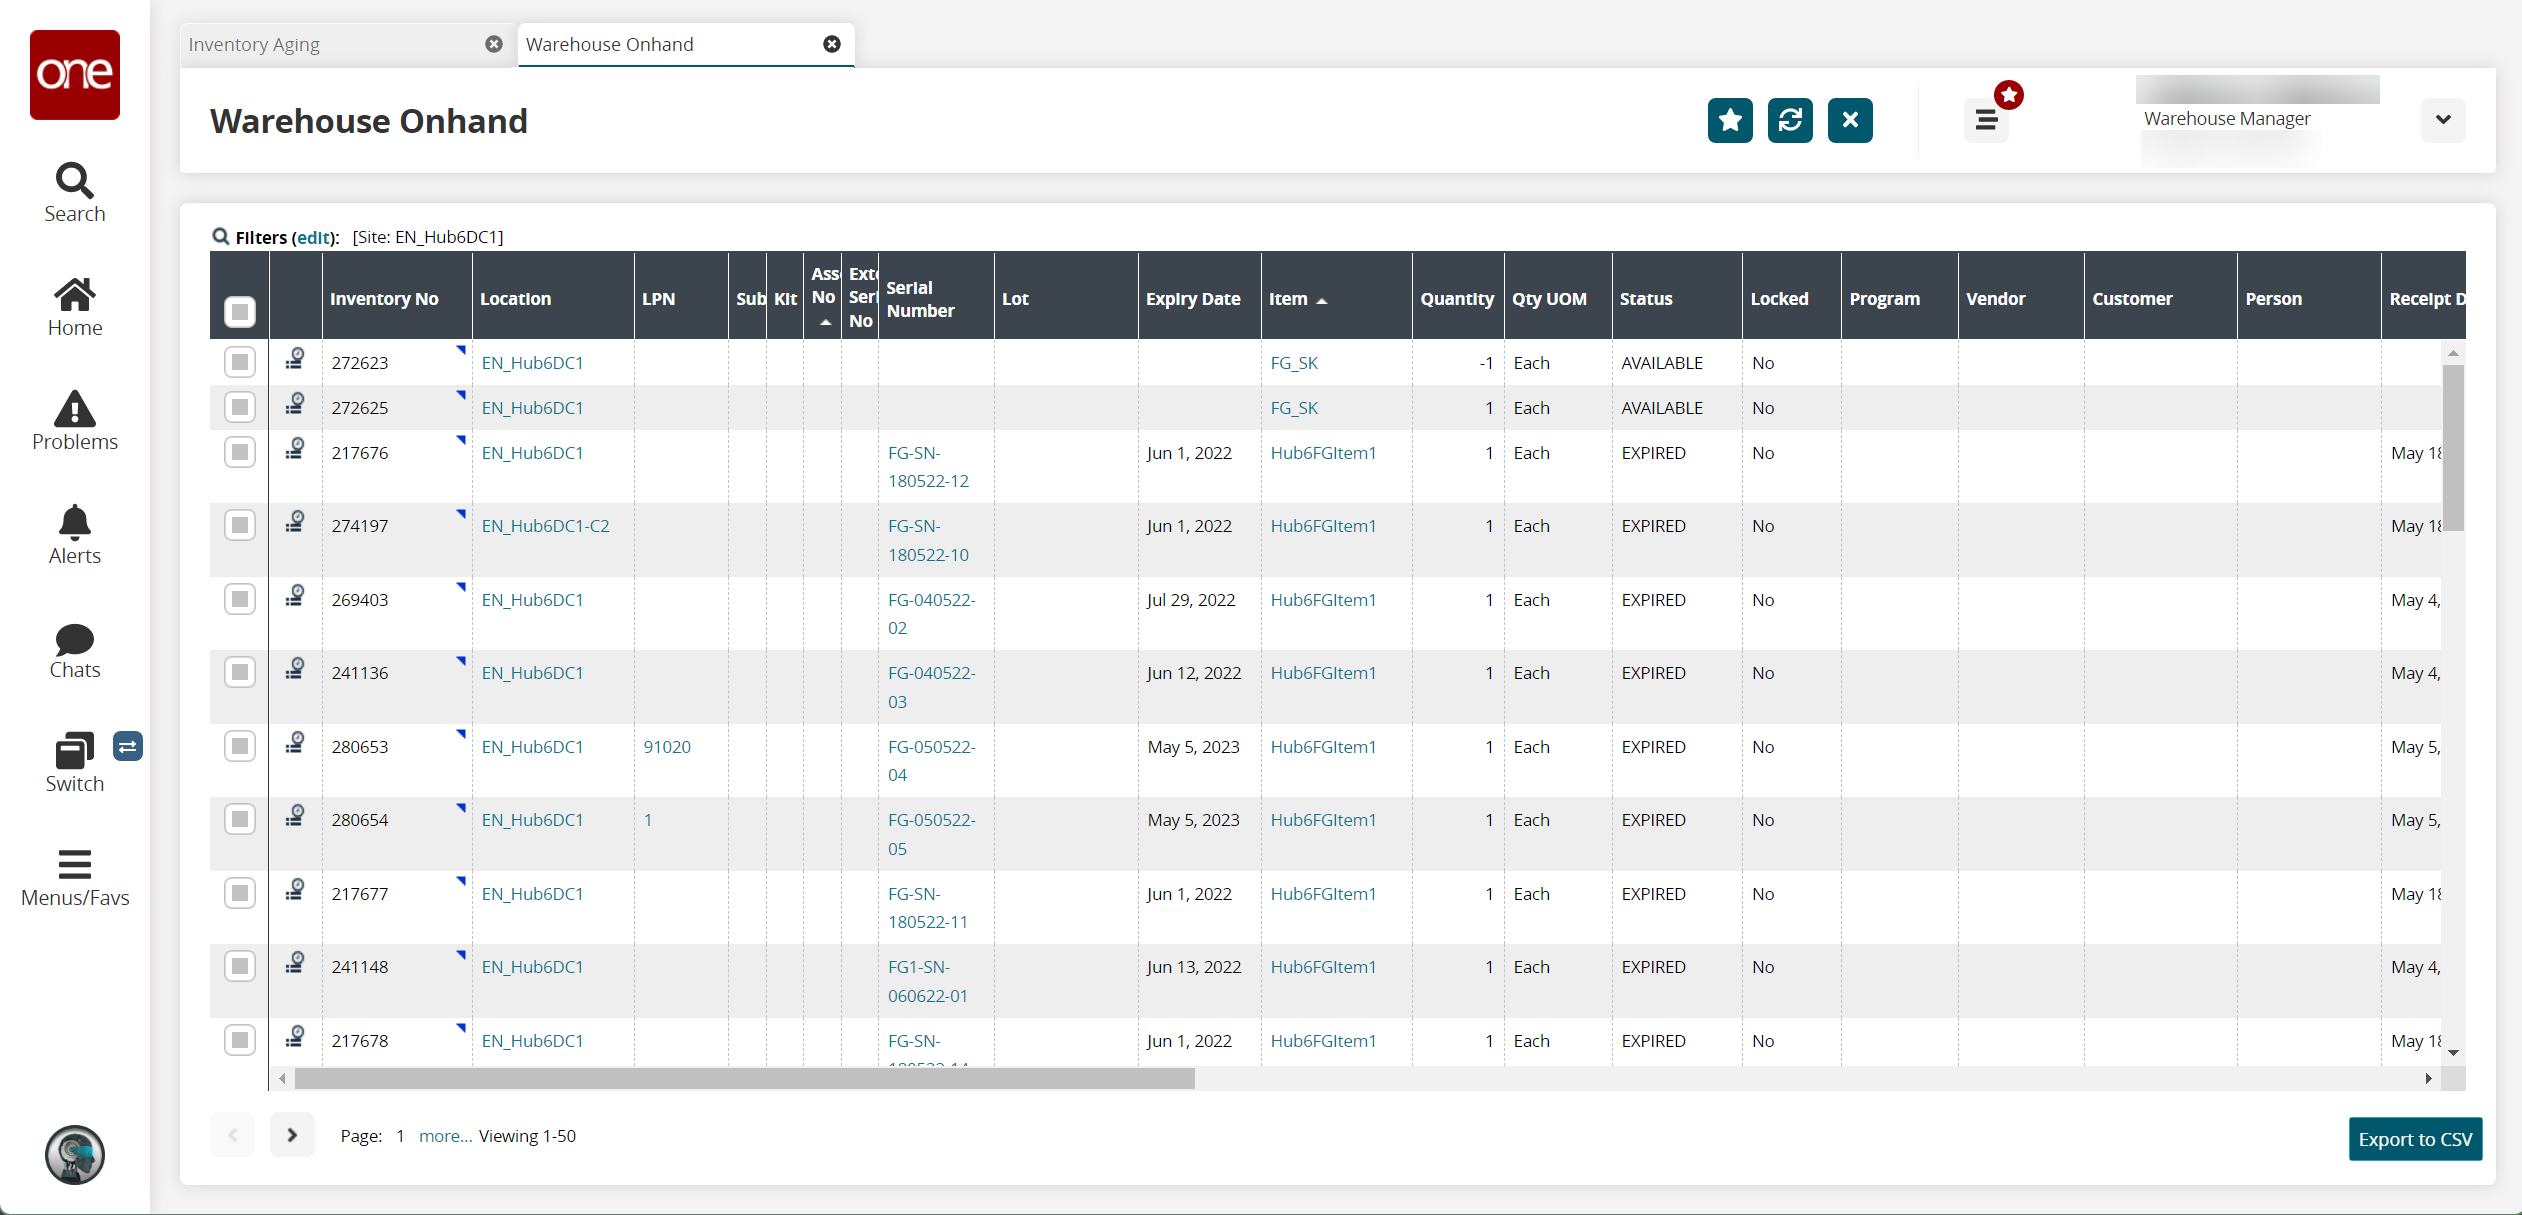The height and width of the screenshot is (1215, 2522).
Task: Click the scroll-down arrow of the table scrollbar
Action: pyautogui.click(x=2453, y=1052)
